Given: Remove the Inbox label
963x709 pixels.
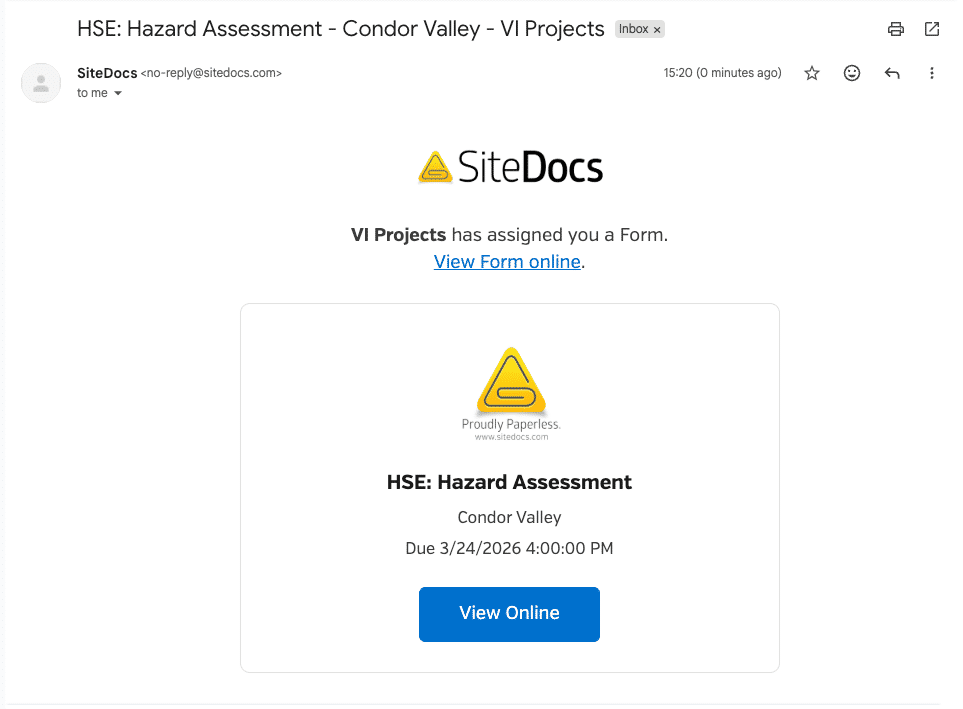Looking at the screenshot, I should pos(657,29).
